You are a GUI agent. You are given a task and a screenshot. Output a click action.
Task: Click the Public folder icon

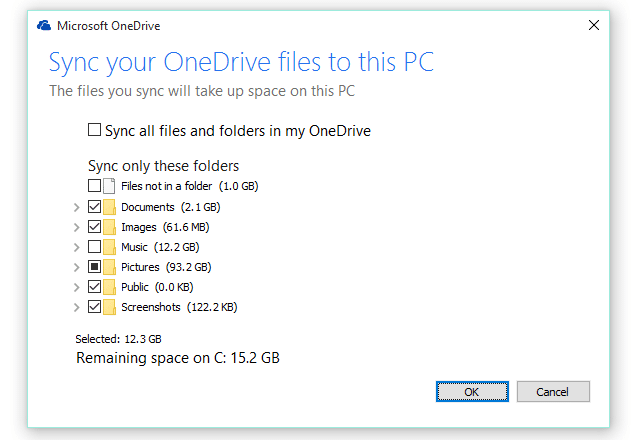pyautogui.click(x=109, y=287)
